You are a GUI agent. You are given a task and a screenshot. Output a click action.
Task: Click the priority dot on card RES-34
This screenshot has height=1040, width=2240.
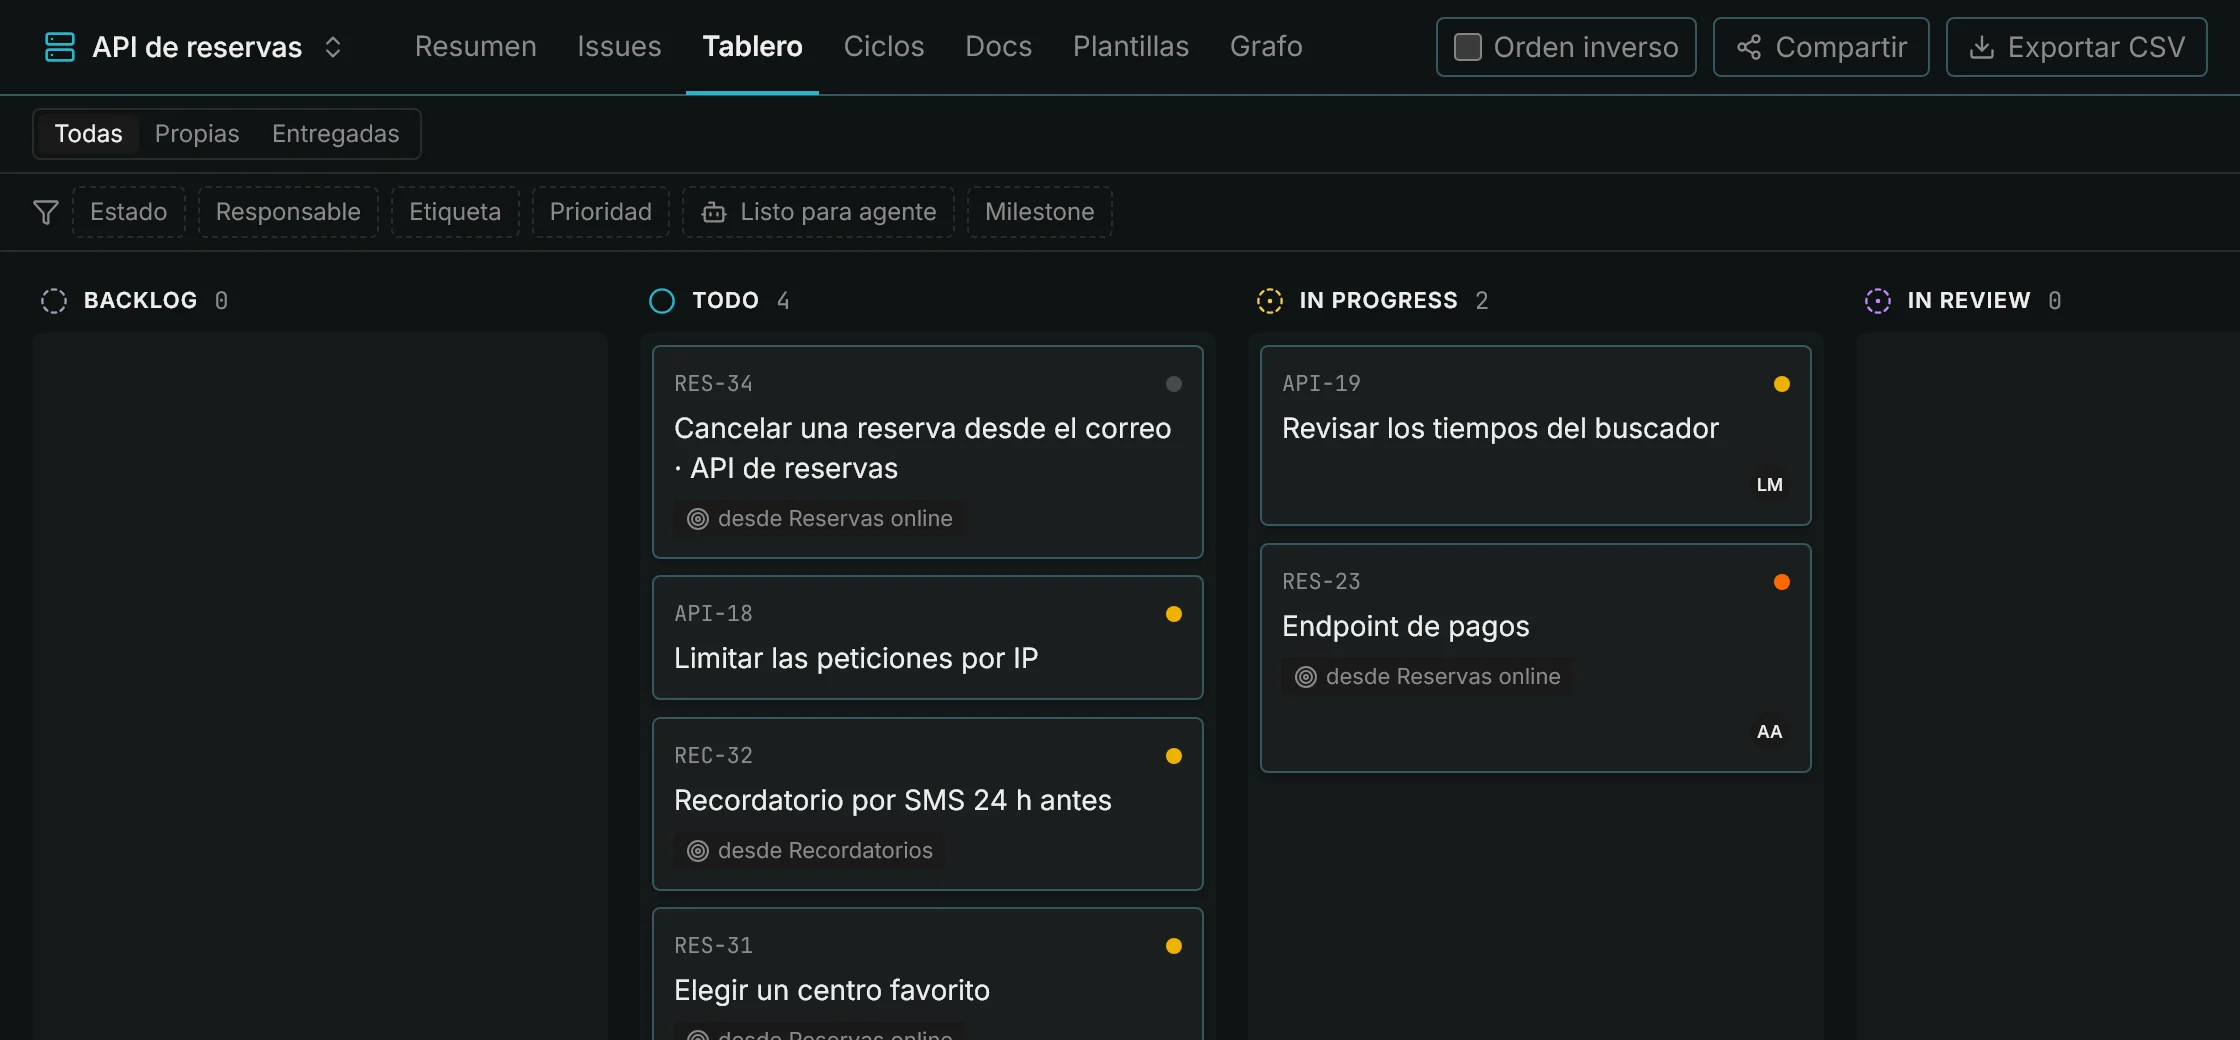pyautogui.click(x=1174, y=384)
